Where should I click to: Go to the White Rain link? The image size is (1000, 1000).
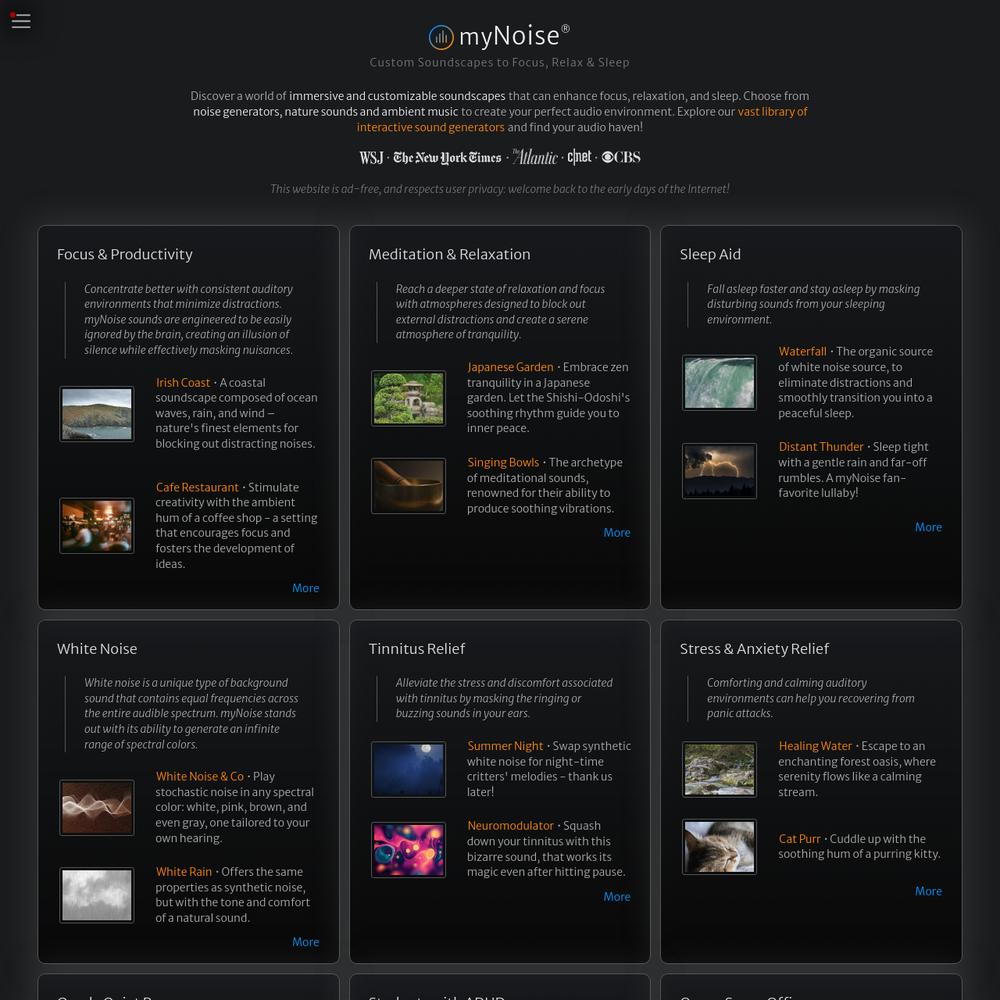pyautogui.click(x=184, y=872)
